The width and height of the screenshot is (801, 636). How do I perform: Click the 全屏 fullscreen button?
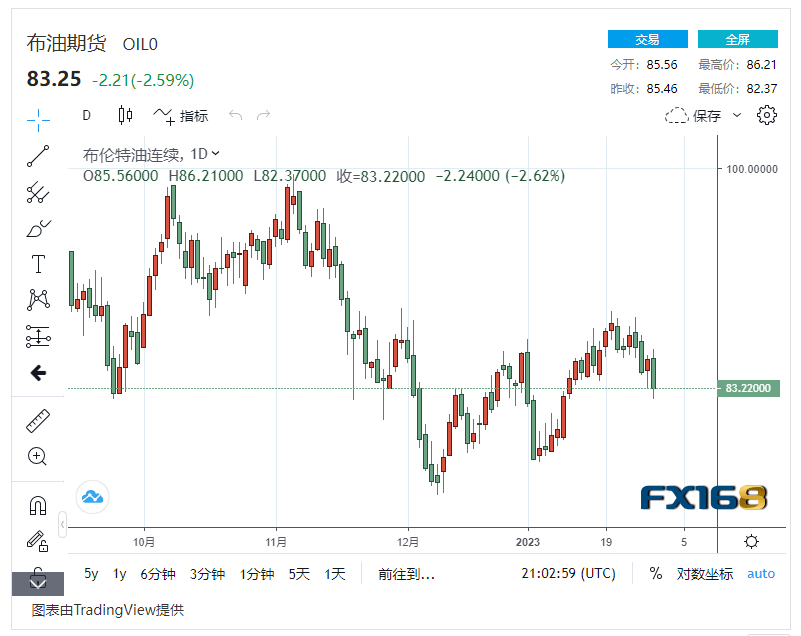point(738,38)
